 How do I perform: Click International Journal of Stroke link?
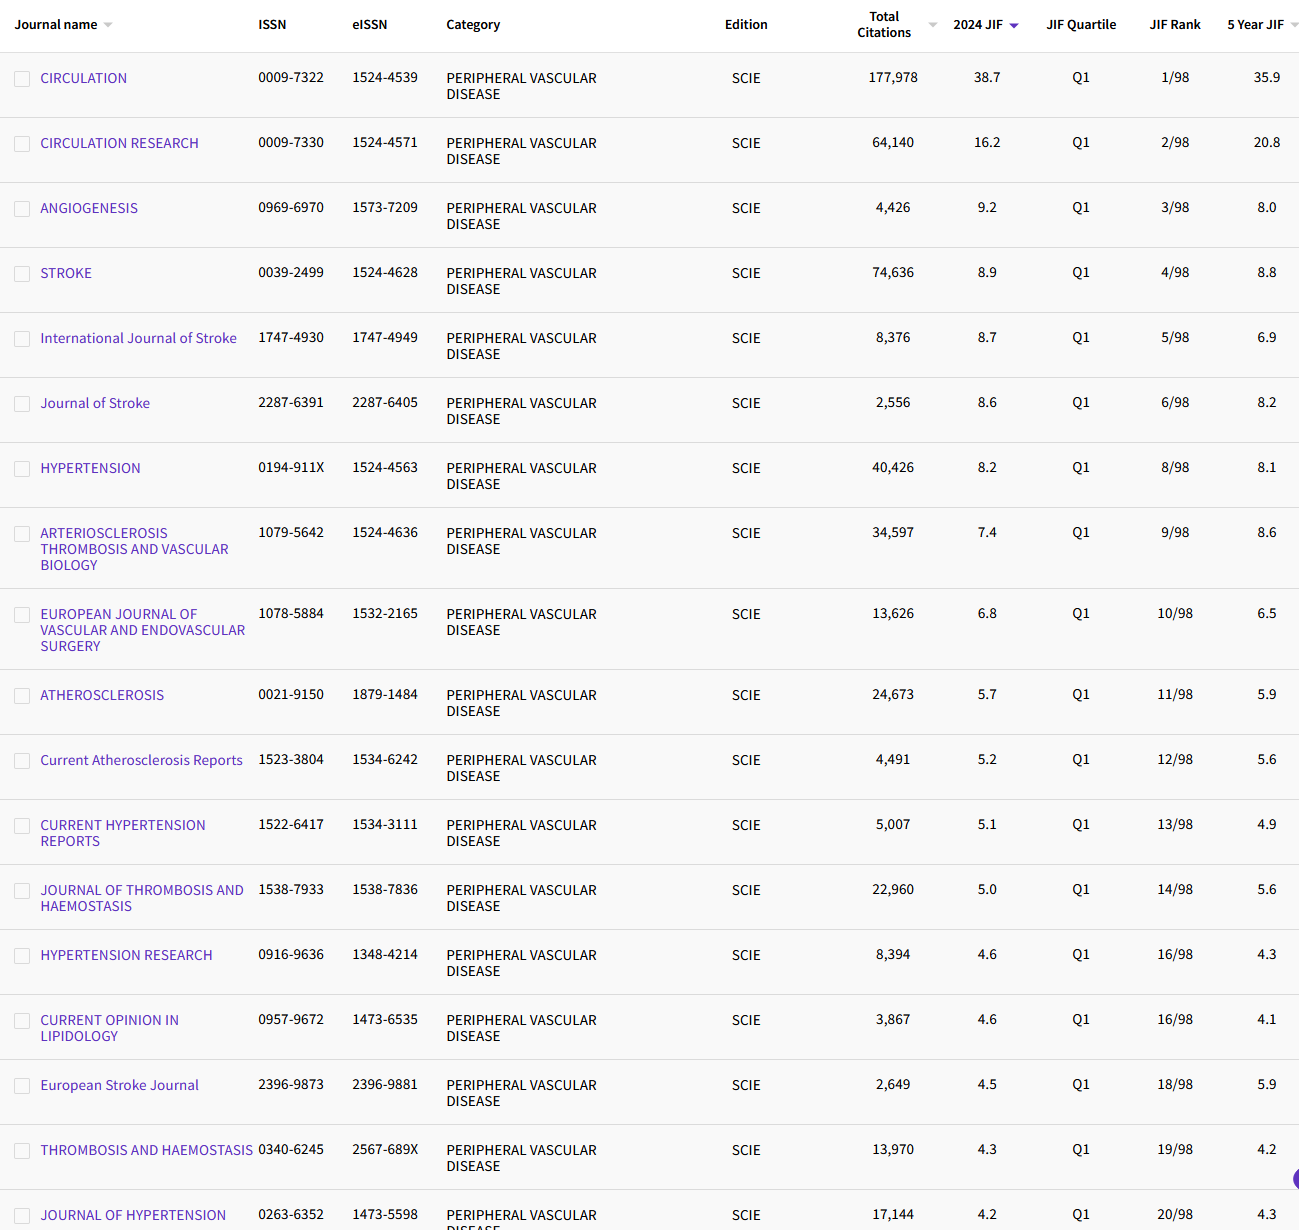[138, 338]
